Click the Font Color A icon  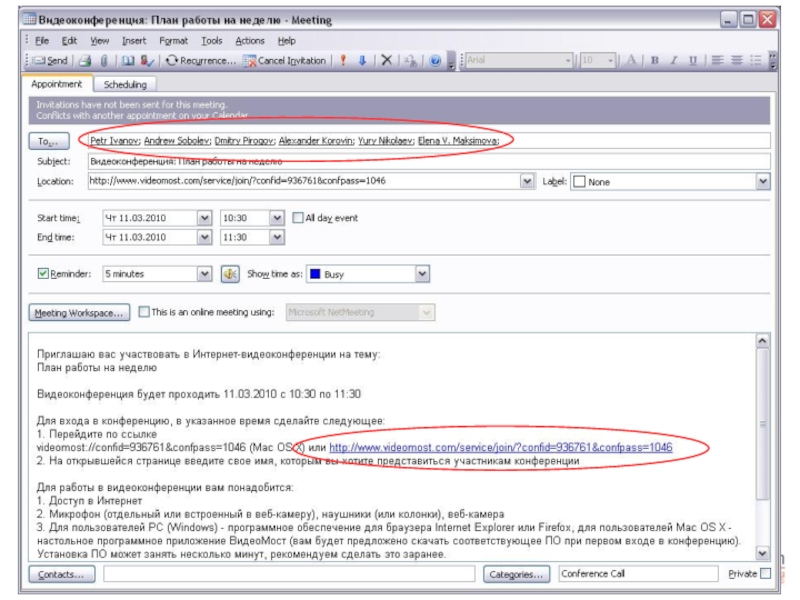[631, 60]
